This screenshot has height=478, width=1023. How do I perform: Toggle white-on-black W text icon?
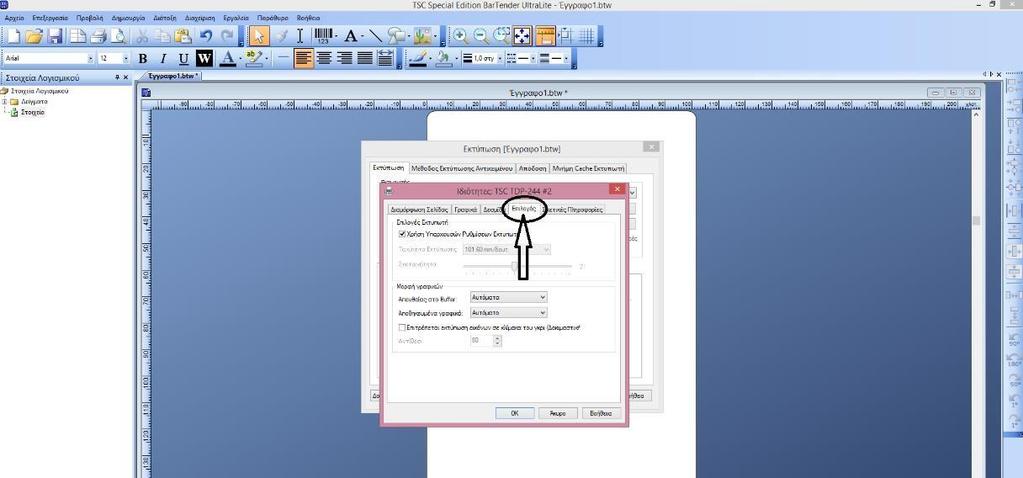pos(204,59)
